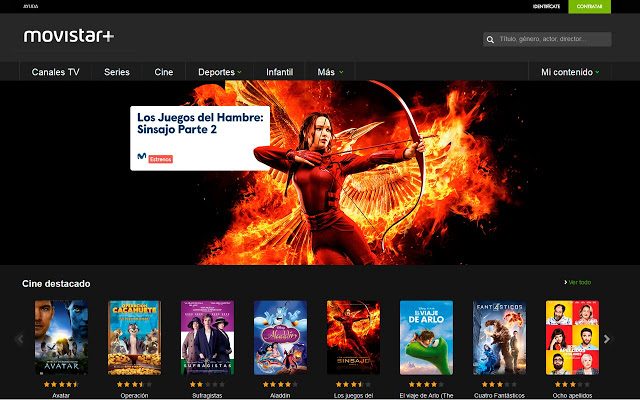Open the Ayuda help link
The image size is (640, 400).
pyautogui.click(x=30, y=6)
